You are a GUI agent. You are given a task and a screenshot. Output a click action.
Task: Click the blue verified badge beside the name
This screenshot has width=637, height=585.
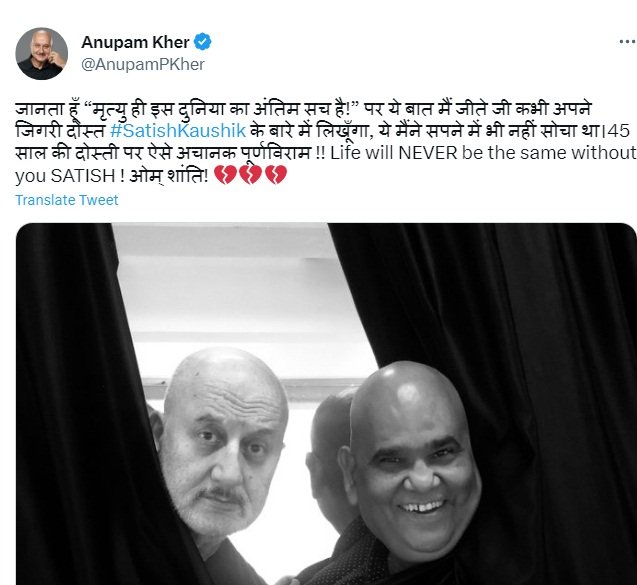202,42
